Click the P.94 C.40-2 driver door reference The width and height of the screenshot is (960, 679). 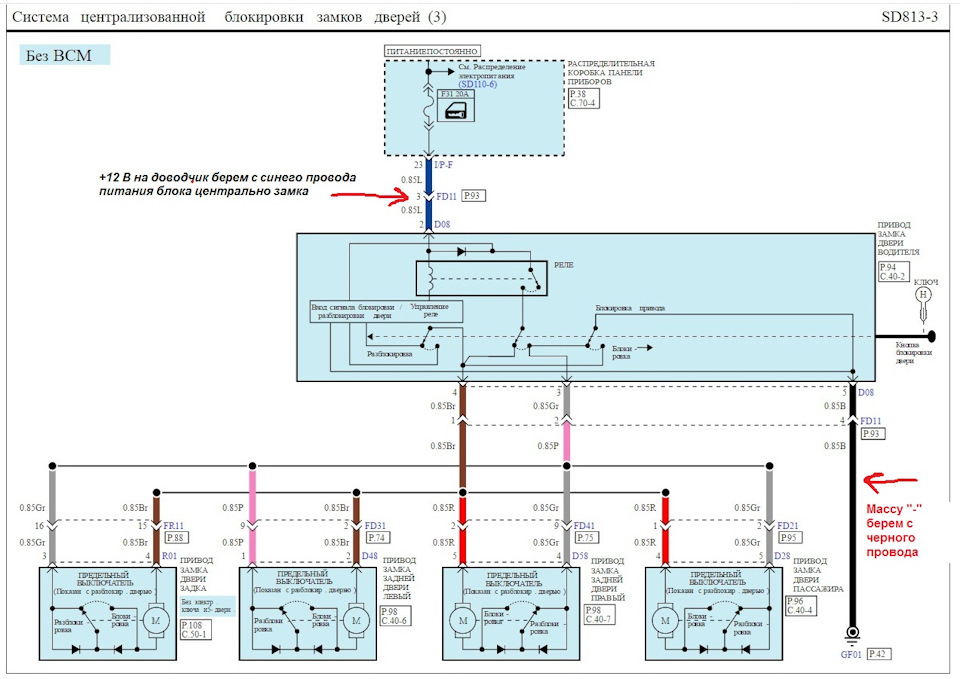[893, 272]
